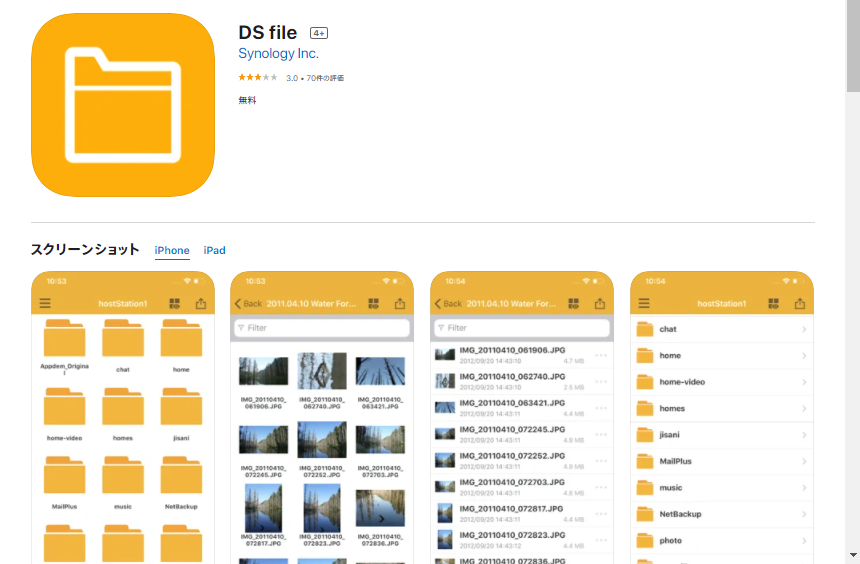
Task: Select the iPhone screenshots tab
Action: pyautogui.click(x=172, y=250)
